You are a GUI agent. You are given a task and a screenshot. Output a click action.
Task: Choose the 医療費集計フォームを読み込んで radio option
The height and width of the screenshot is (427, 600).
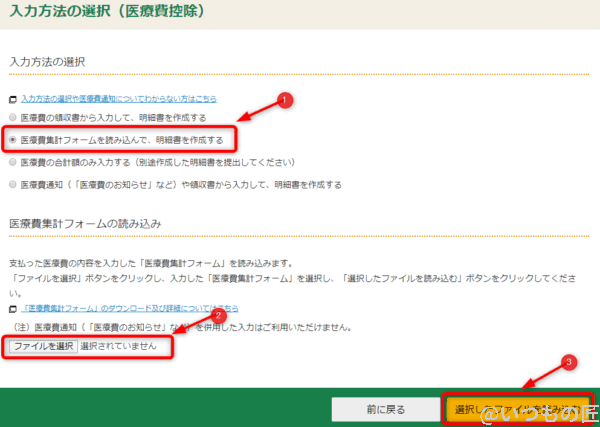coord(12,139)
